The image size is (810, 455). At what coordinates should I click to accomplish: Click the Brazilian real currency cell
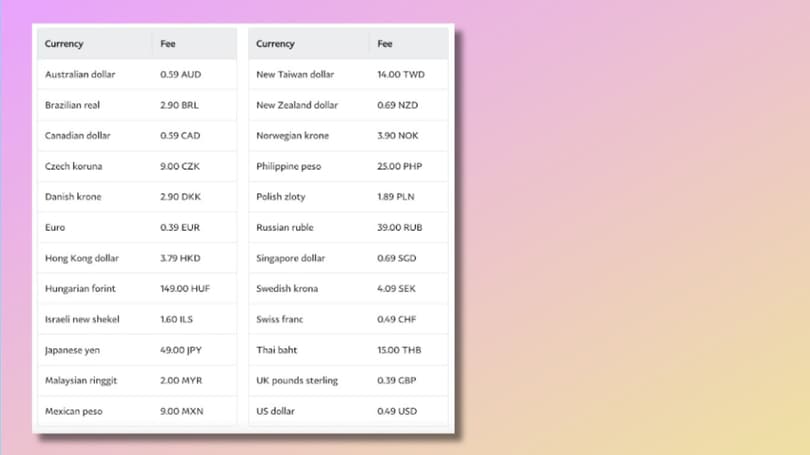72,105
